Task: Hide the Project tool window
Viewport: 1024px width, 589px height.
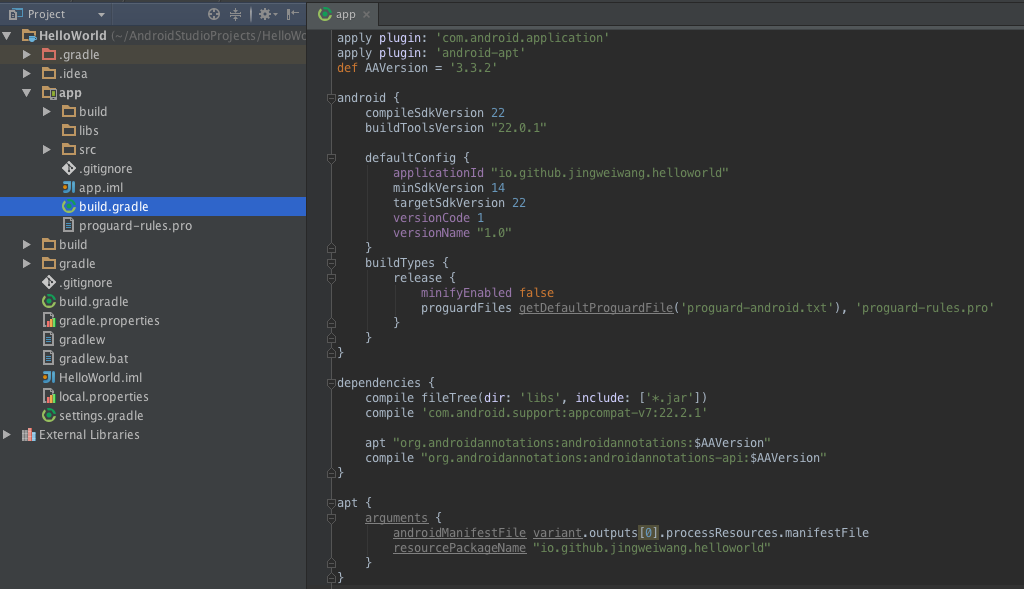Action: (292, 14)
